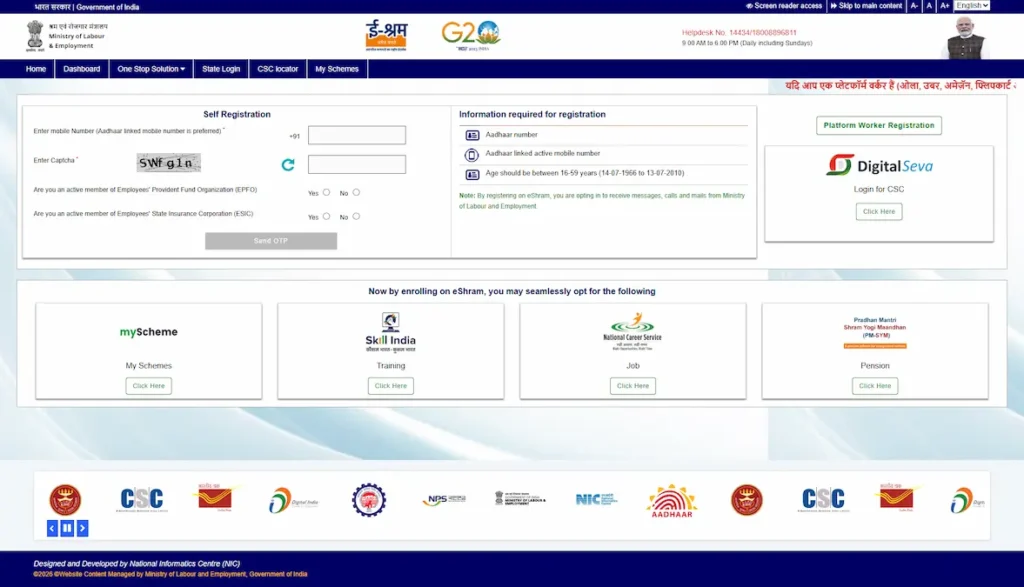The image size is (1024, 587).
Task: Click Here under Login for CSC
Action: [879, 212]
